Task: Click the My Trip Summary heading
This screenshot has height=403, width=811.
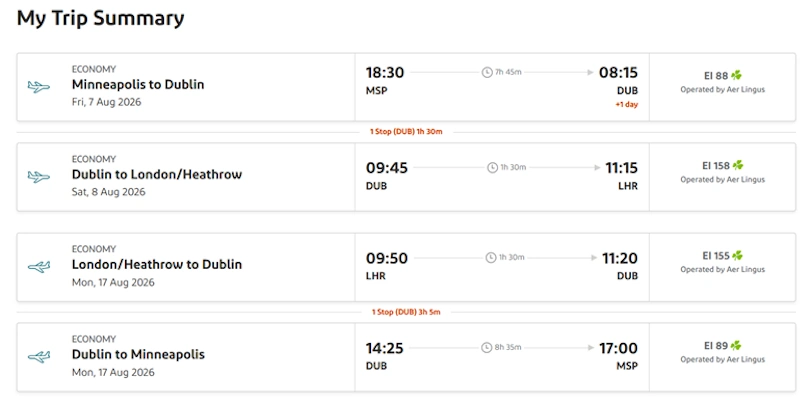Action: click(100, 18)
